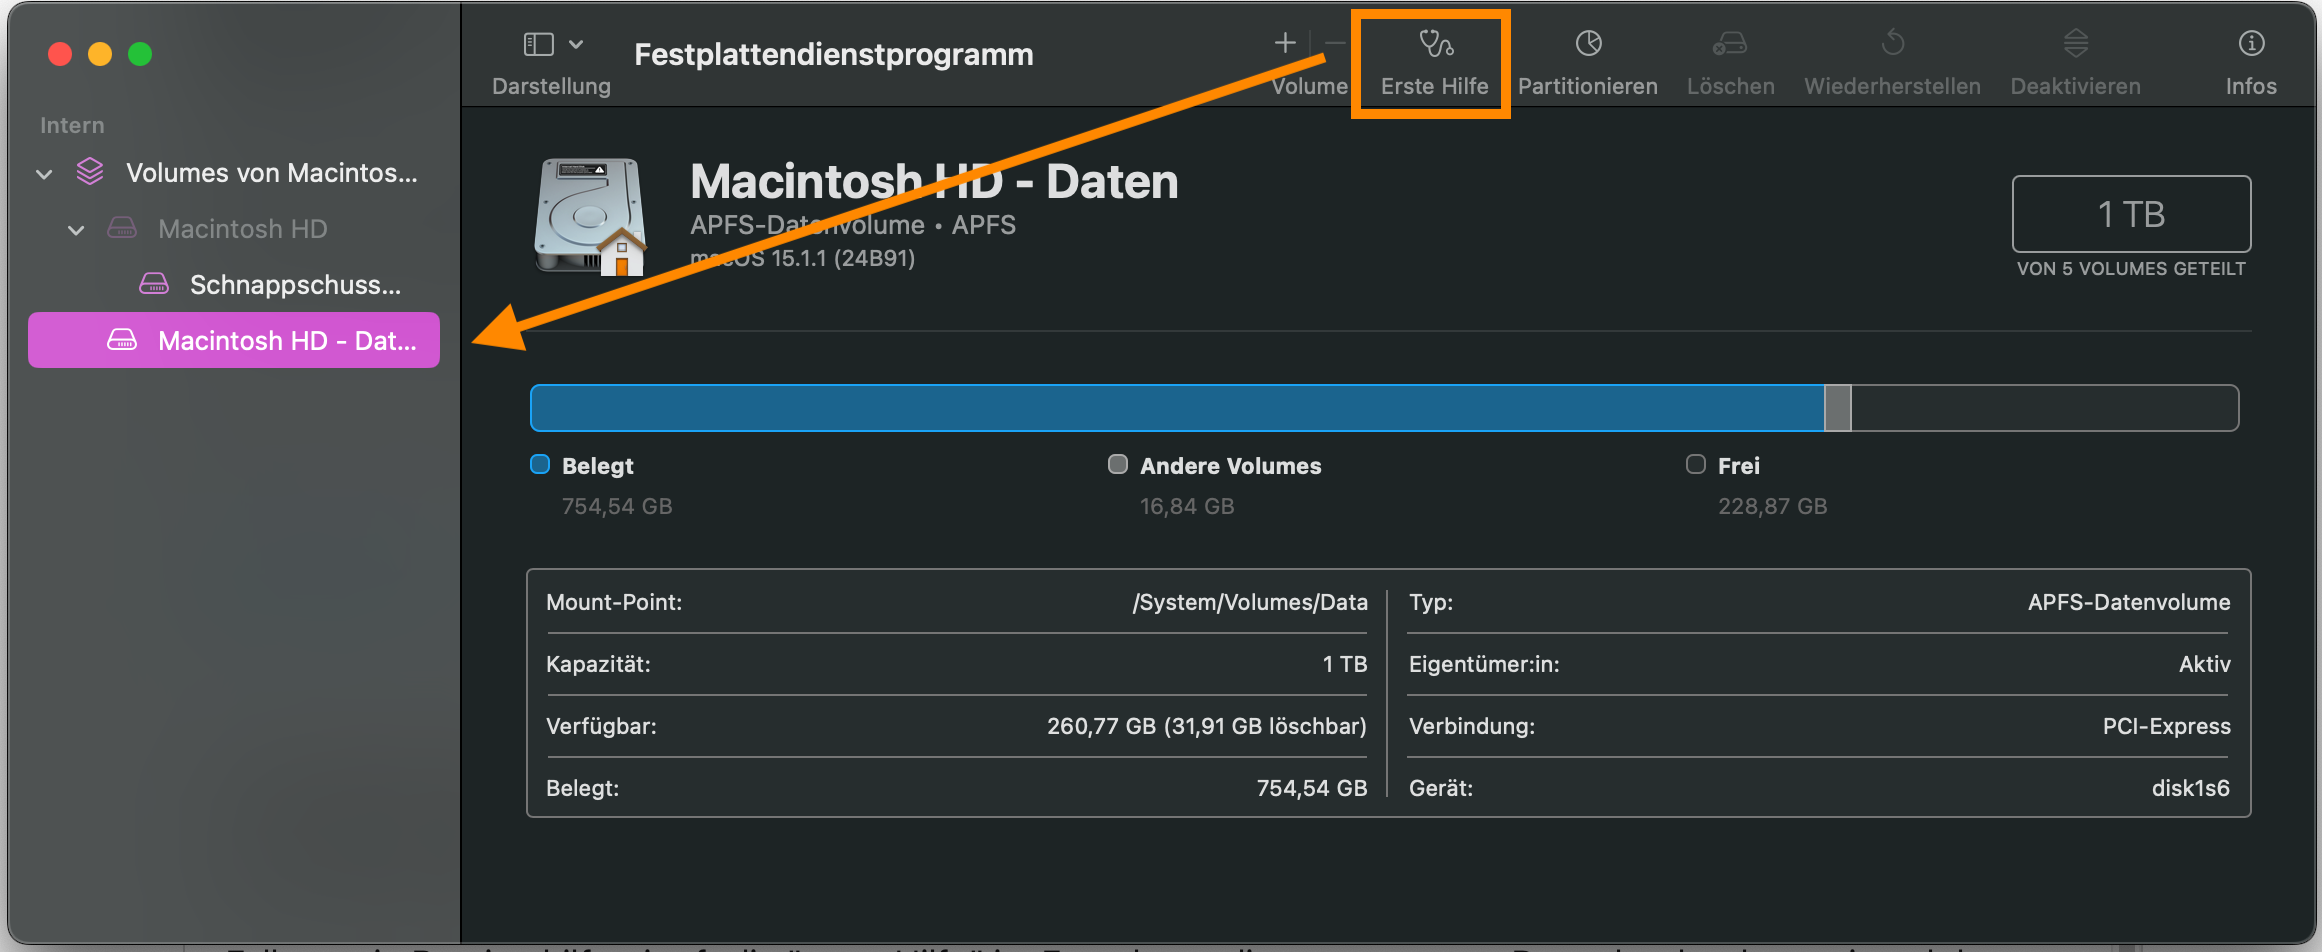Screen dimensions: 2322x952
Task: Select Schnappschuss volume in sidebar
Action: click(x=294, y=285)
